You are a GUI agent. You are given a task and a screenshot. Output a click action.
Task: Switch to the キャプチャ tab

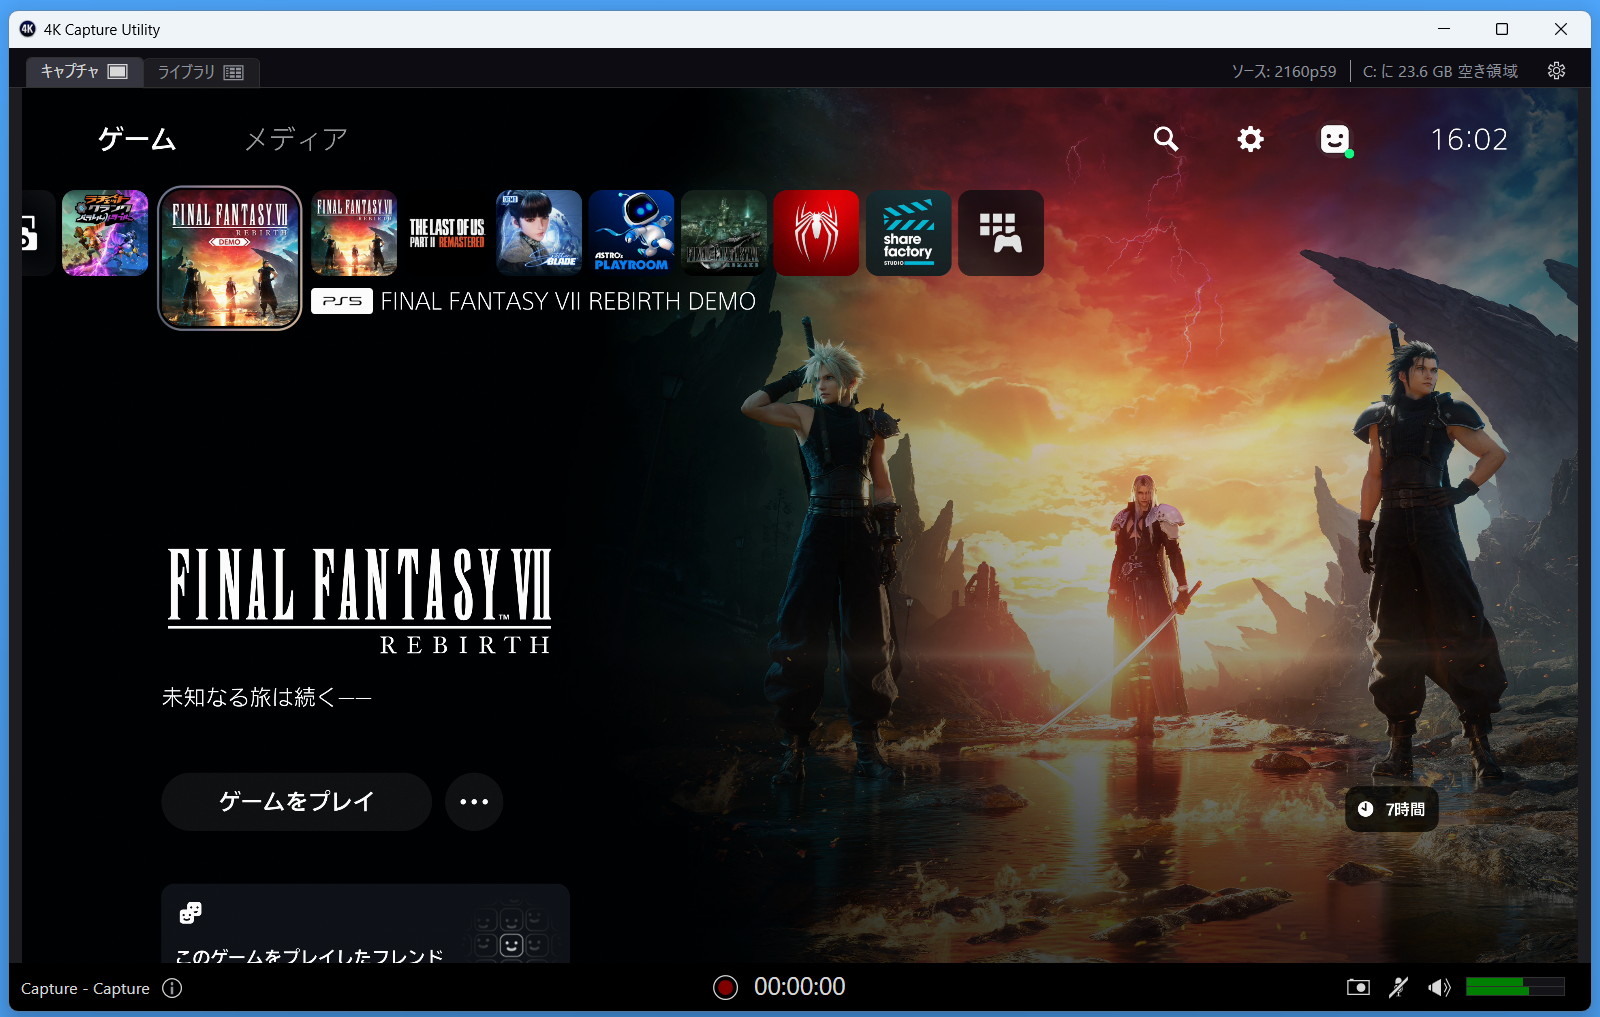tap(84, 71)
